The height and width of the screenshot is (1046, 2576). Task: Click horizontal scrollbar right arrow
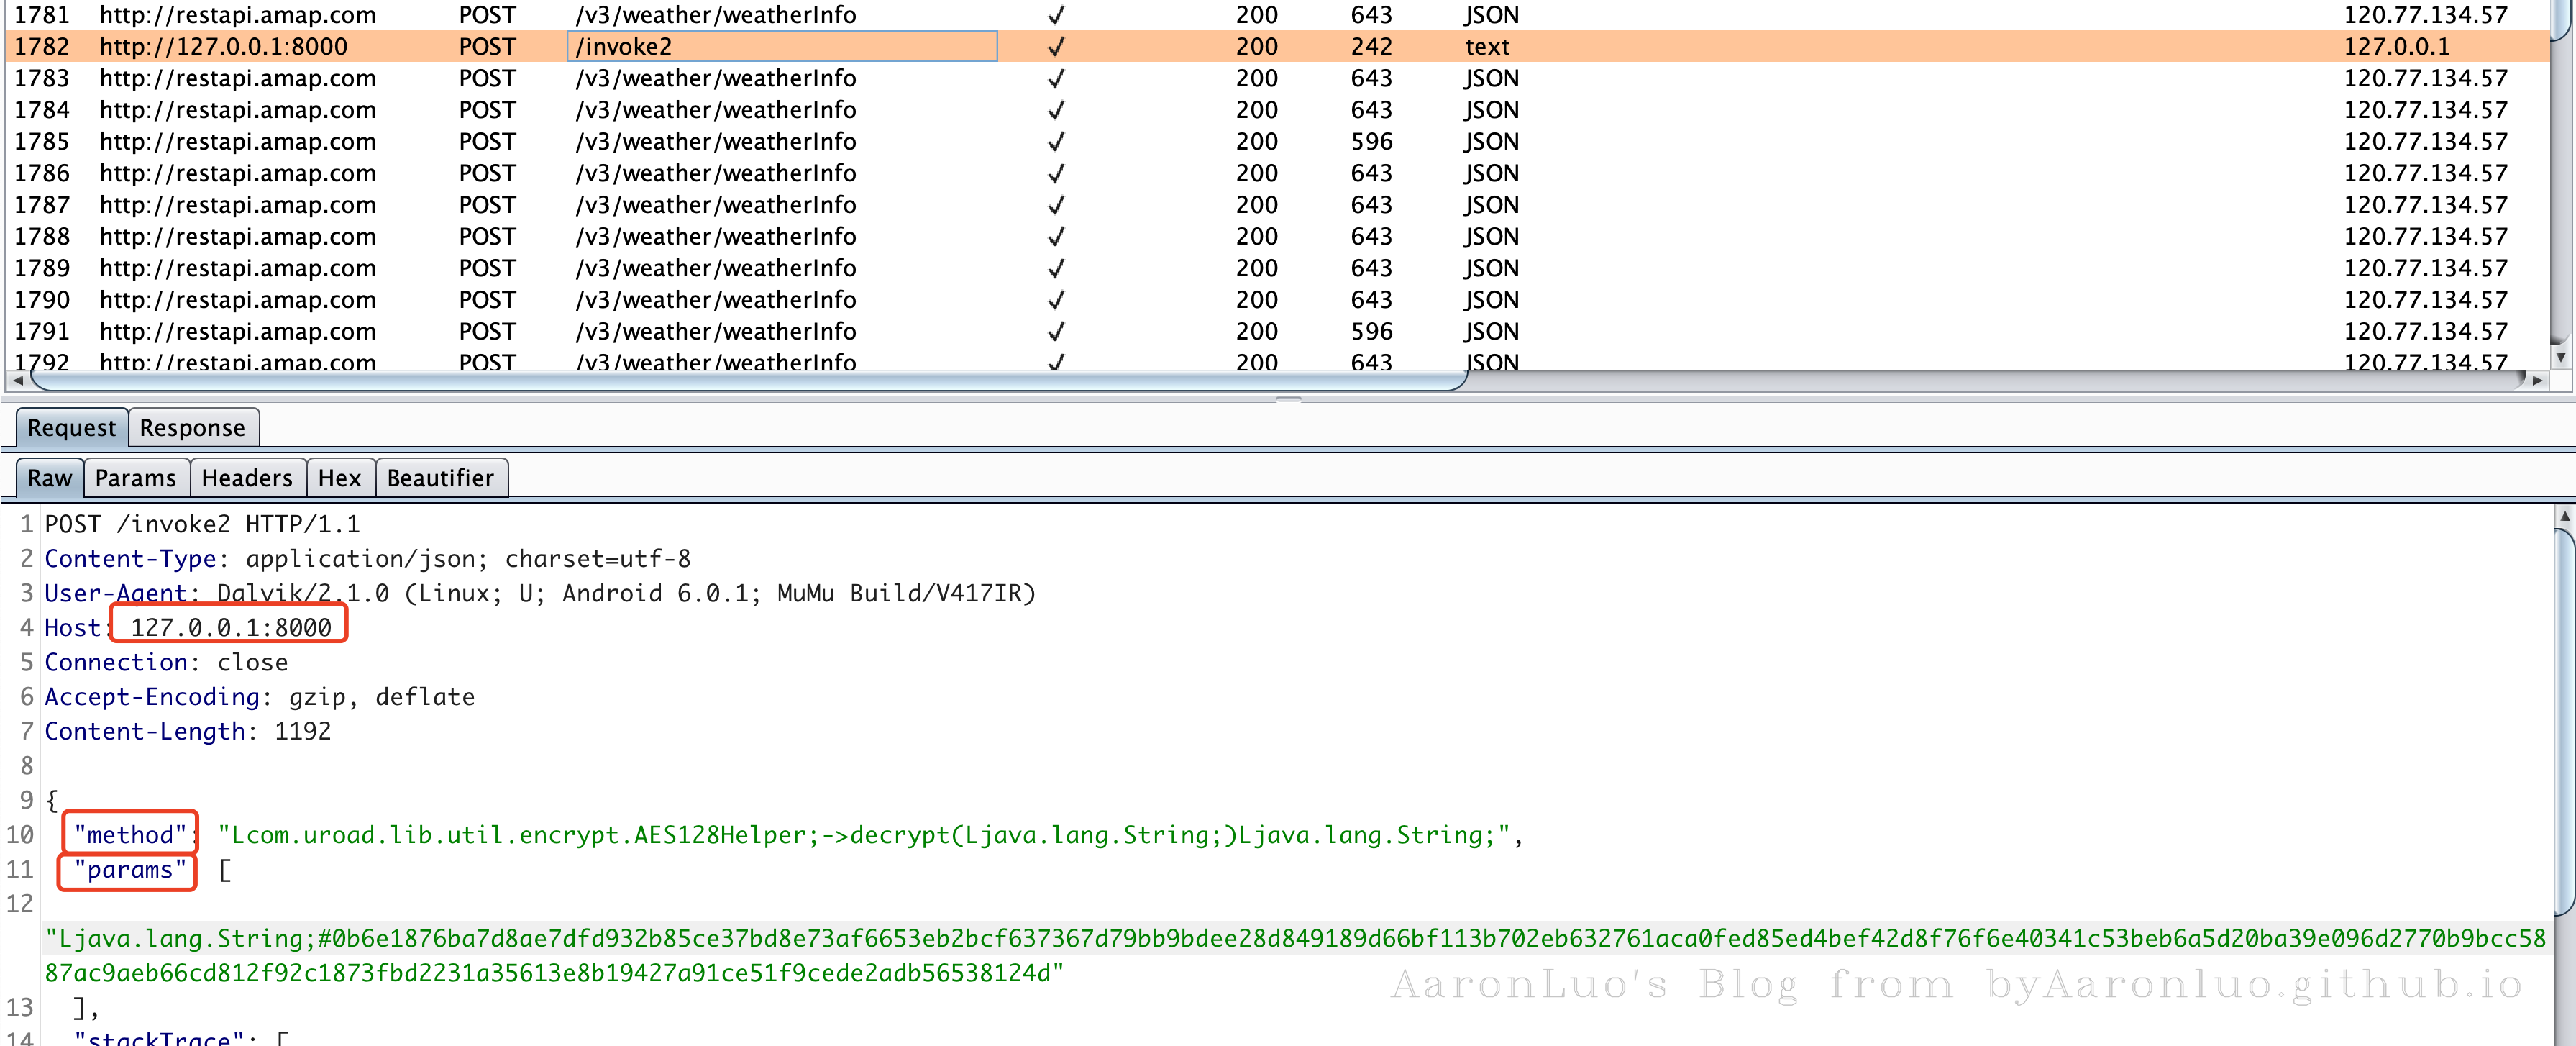(x=2536, y=381)
